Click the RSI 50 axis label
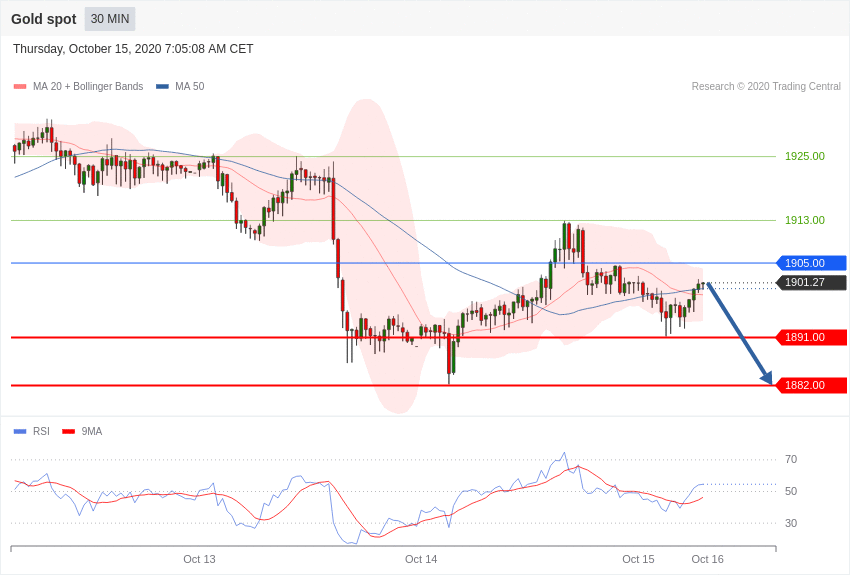Image resolution: width=850 pixels, height=576 pixels. point(791,491)
